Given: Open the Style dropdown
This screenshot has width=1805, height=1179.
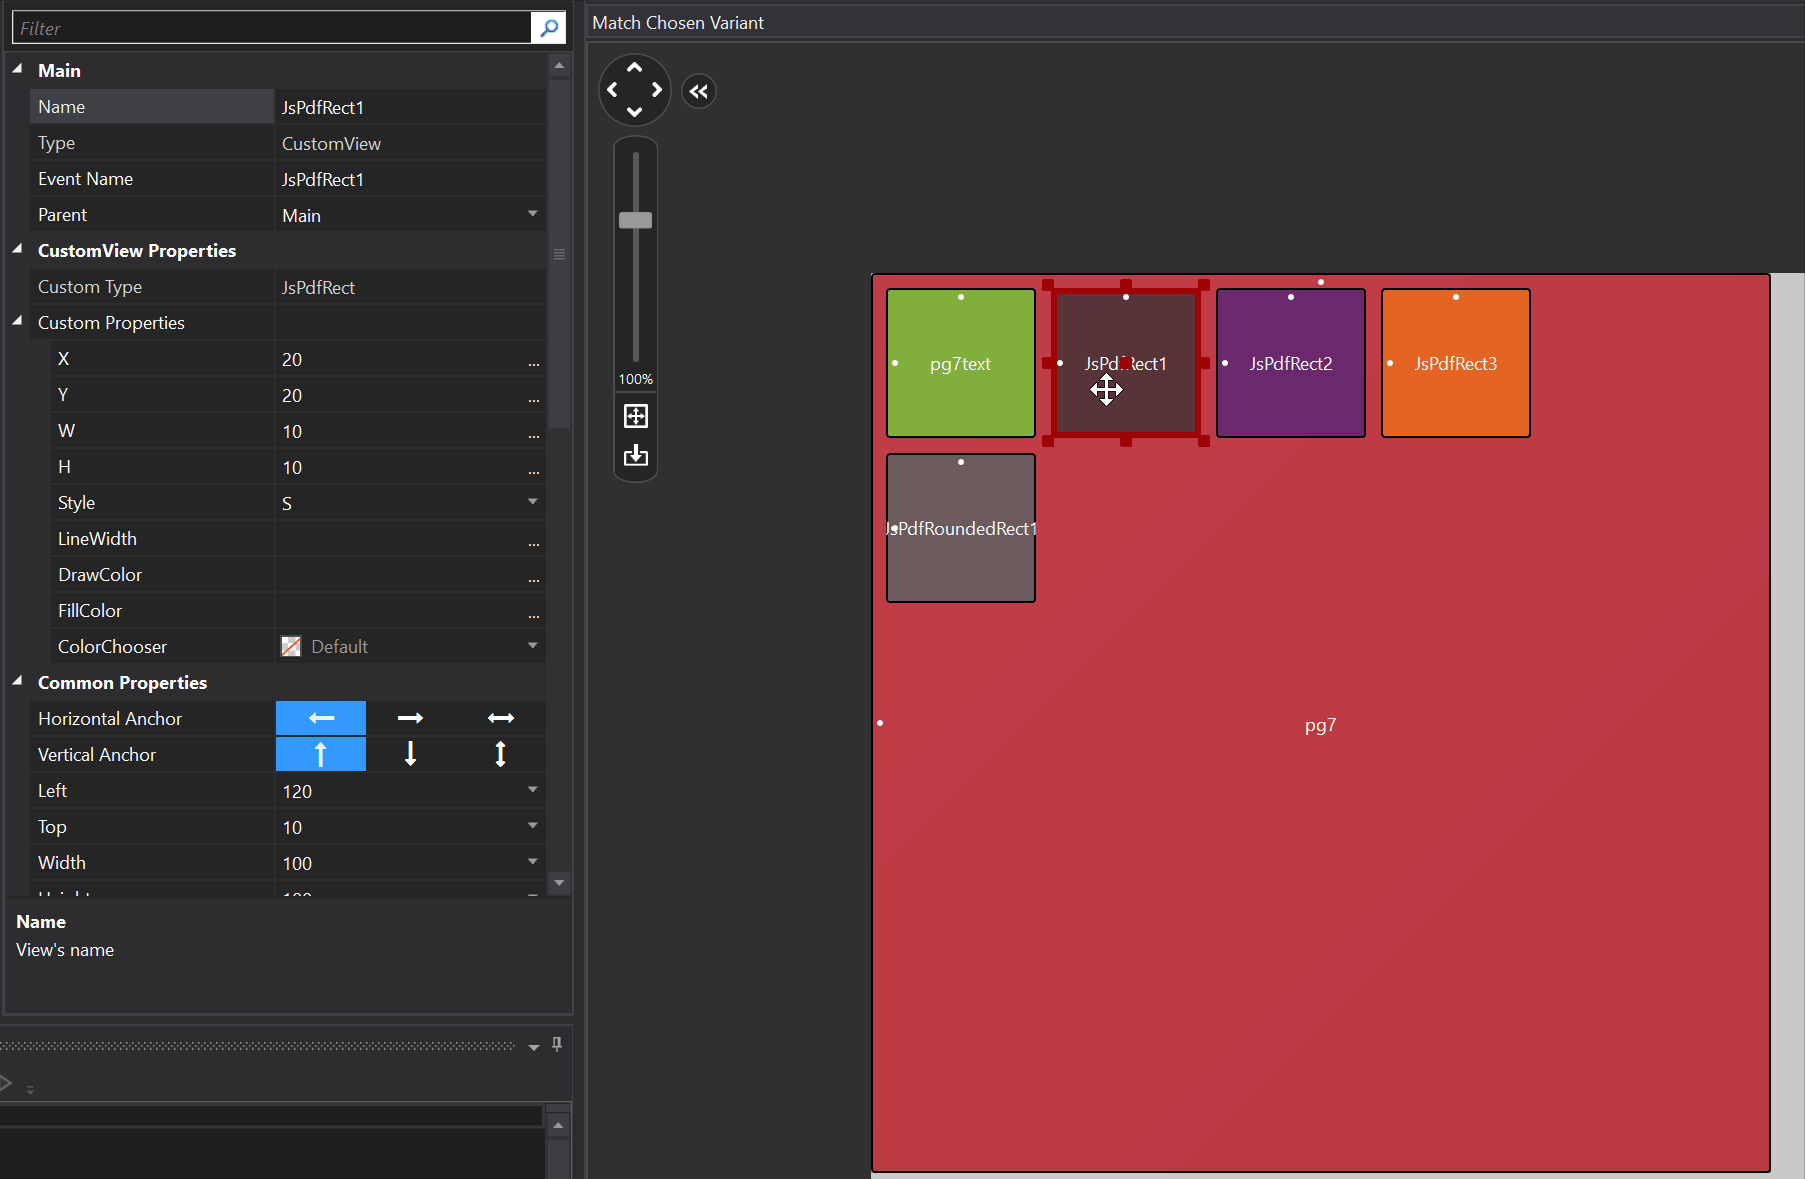Looking at the screenshot, I should point(533,502).
